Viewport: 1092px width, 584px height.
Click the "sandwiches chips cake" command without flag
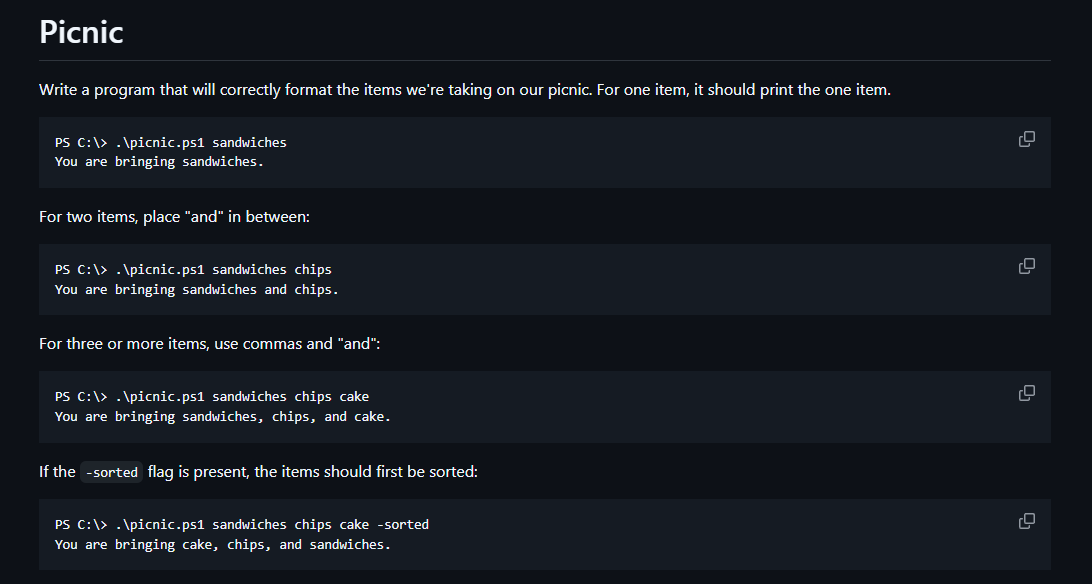pyautogui.click(x=212, y=397)
